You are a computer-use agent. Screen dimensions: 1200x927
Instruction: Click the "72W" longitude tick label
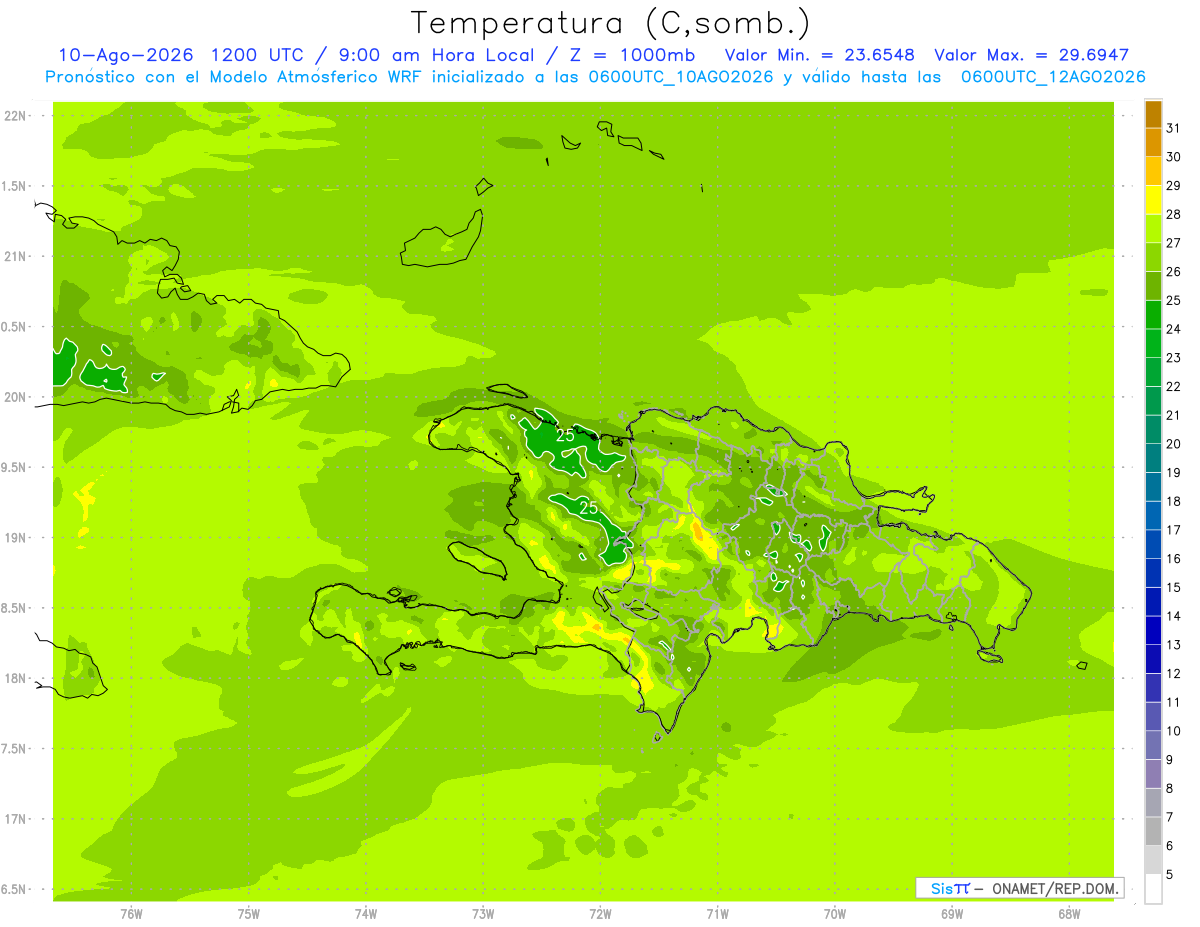pos(601,914)
